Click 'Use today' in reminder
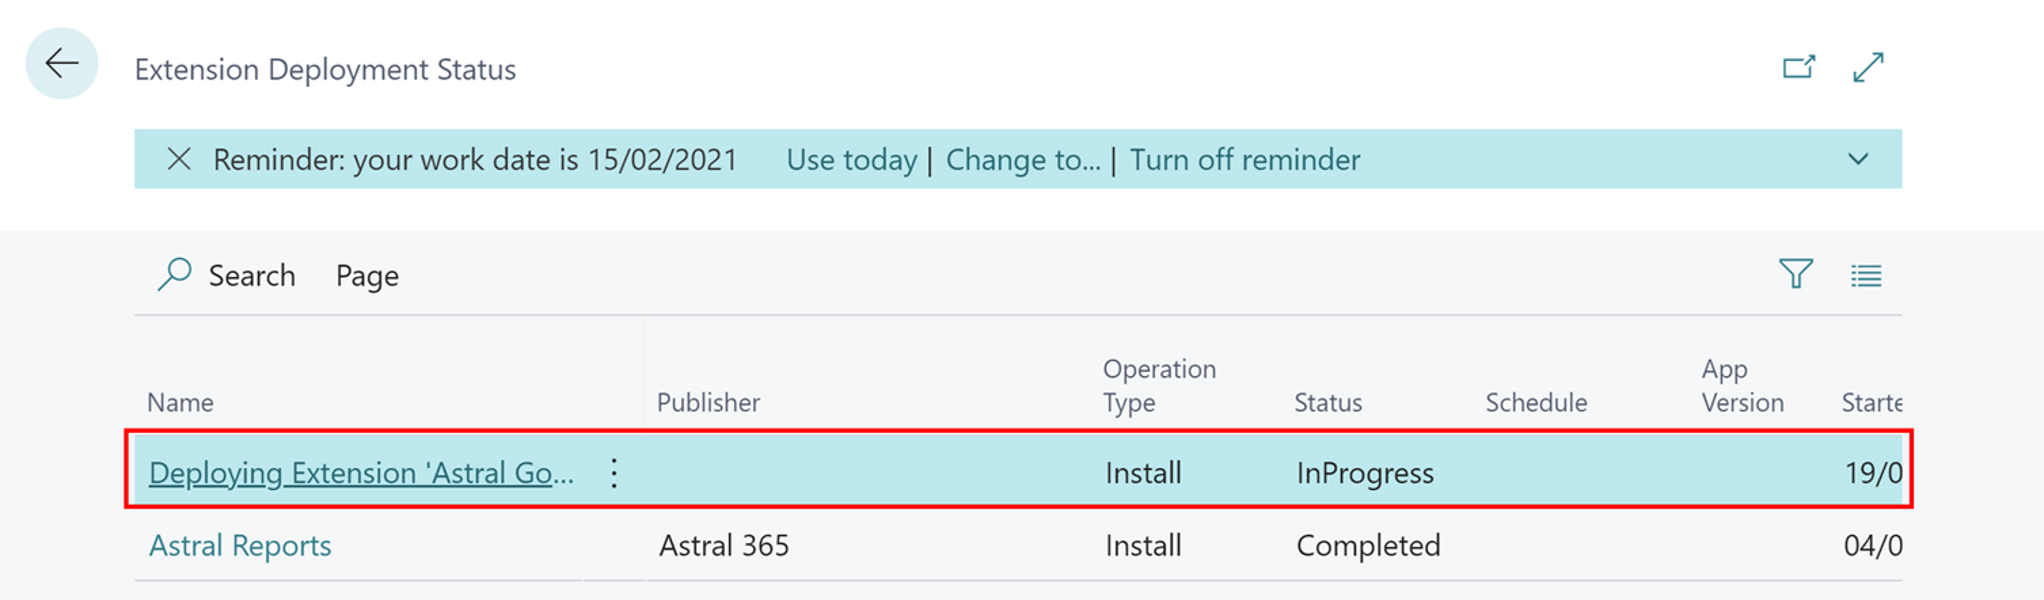Image resolution: width=2044 pixels, height=600 pixels. (x=851, y=160)
